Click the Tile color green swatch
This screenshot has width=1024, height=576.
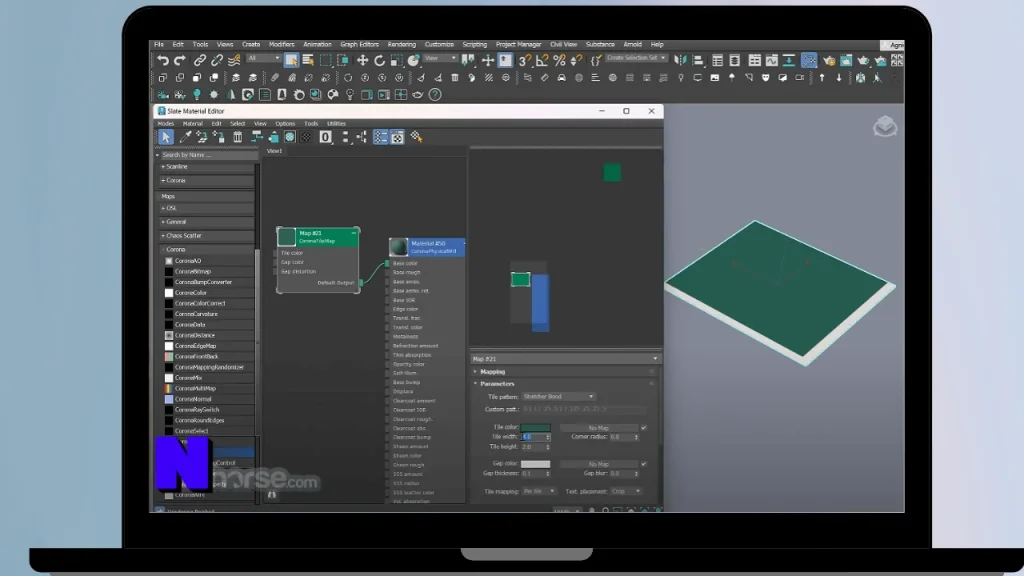coord(536,428)
